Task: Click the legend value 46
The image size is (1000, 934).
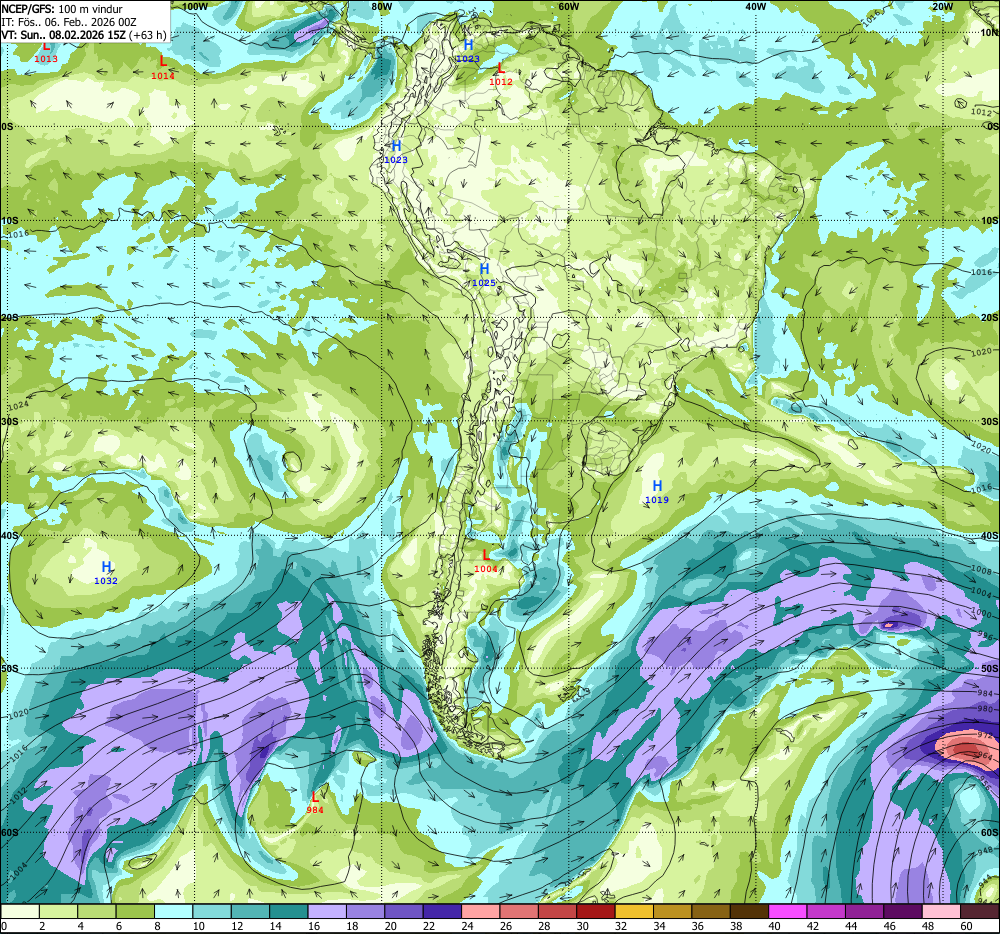Action: 890,926
